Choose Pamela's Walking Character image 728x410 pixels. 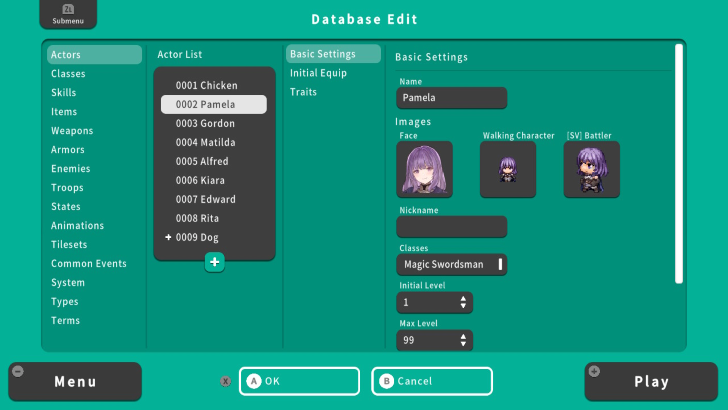[x=508, y=169]
